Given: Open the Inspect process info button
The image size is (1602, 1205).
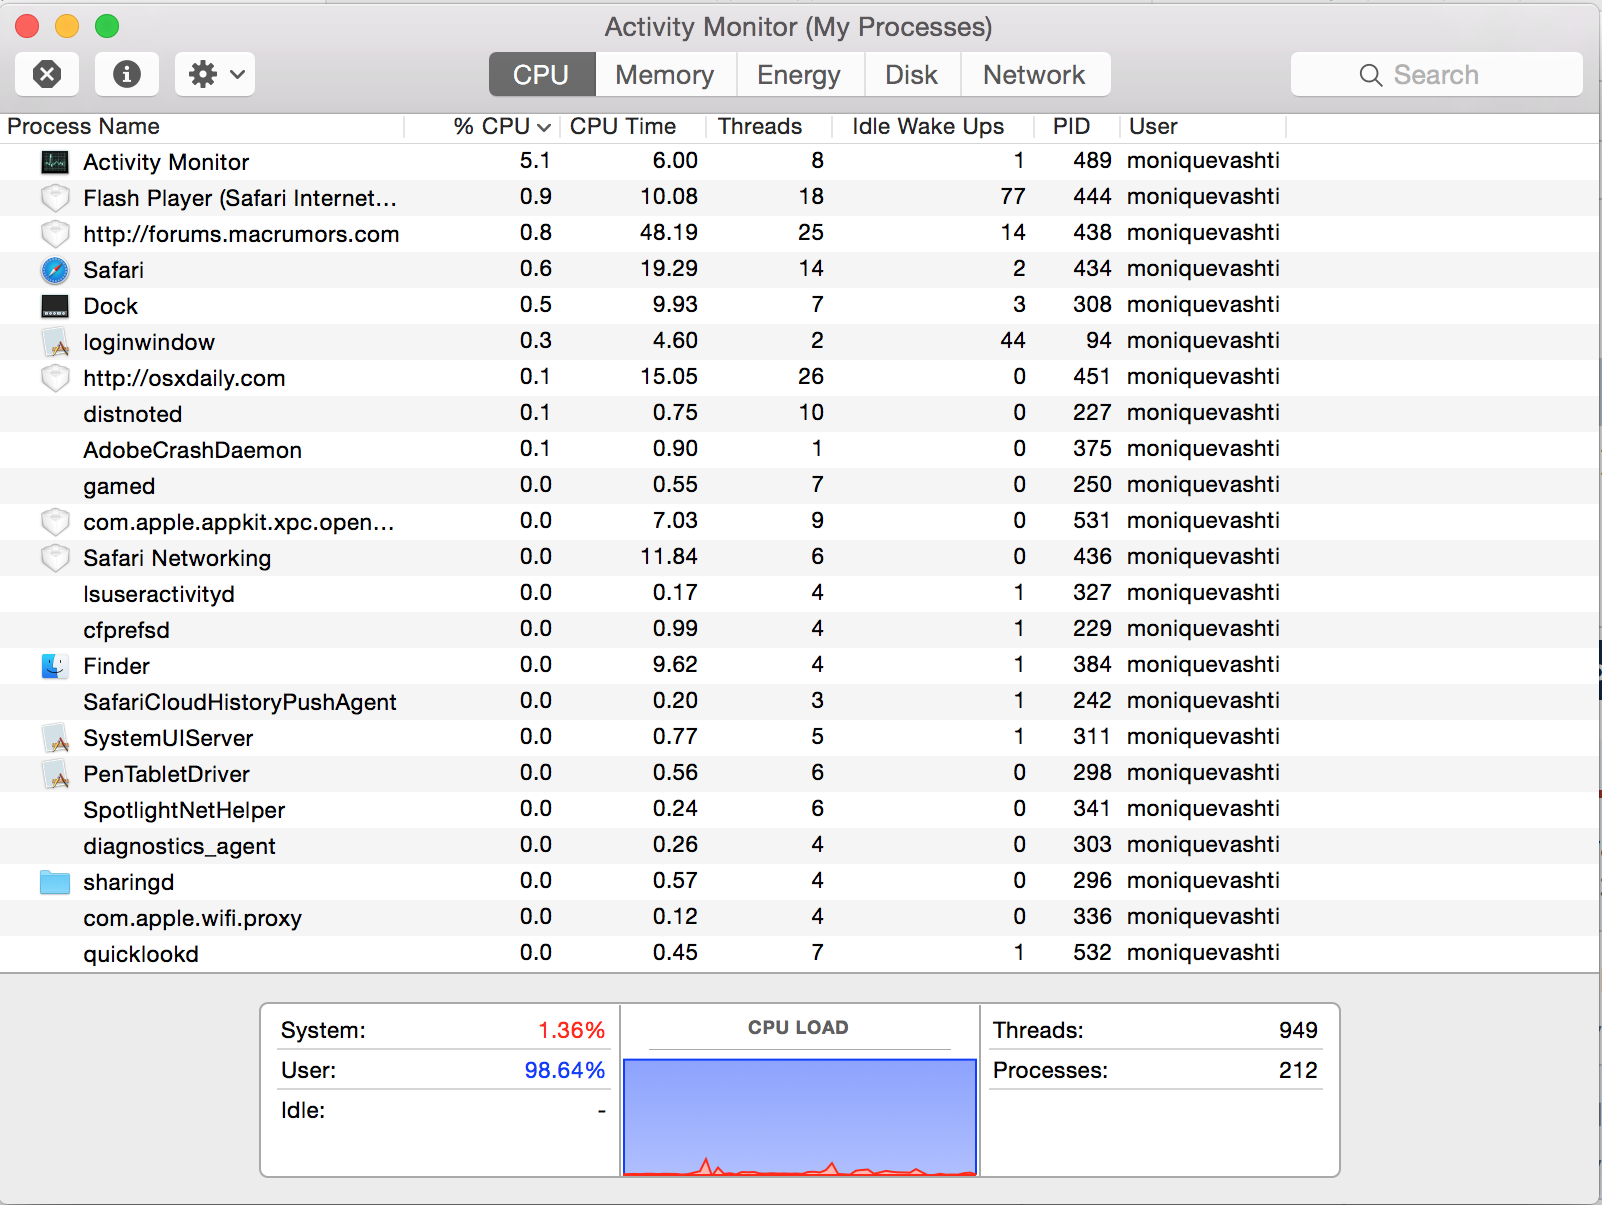Looking at the screenshot, I should coord(126,74).
